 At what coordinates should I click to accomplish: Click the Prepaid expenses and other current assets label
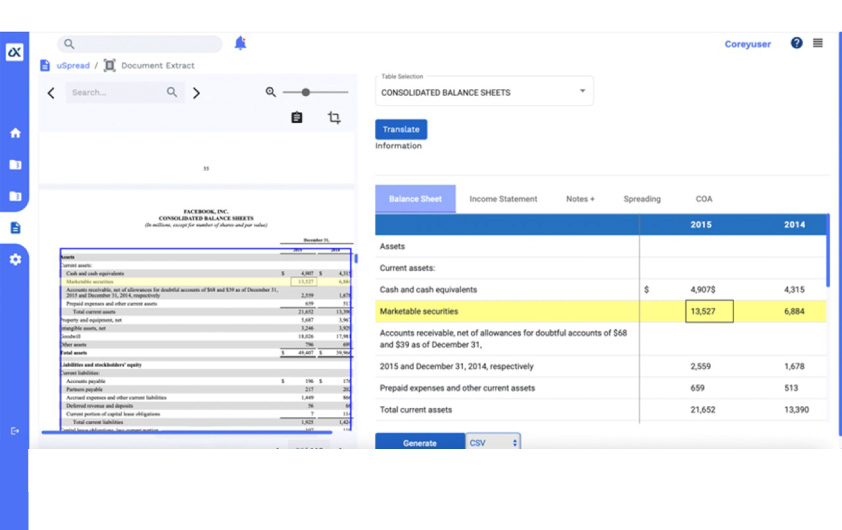coord(457,388)
